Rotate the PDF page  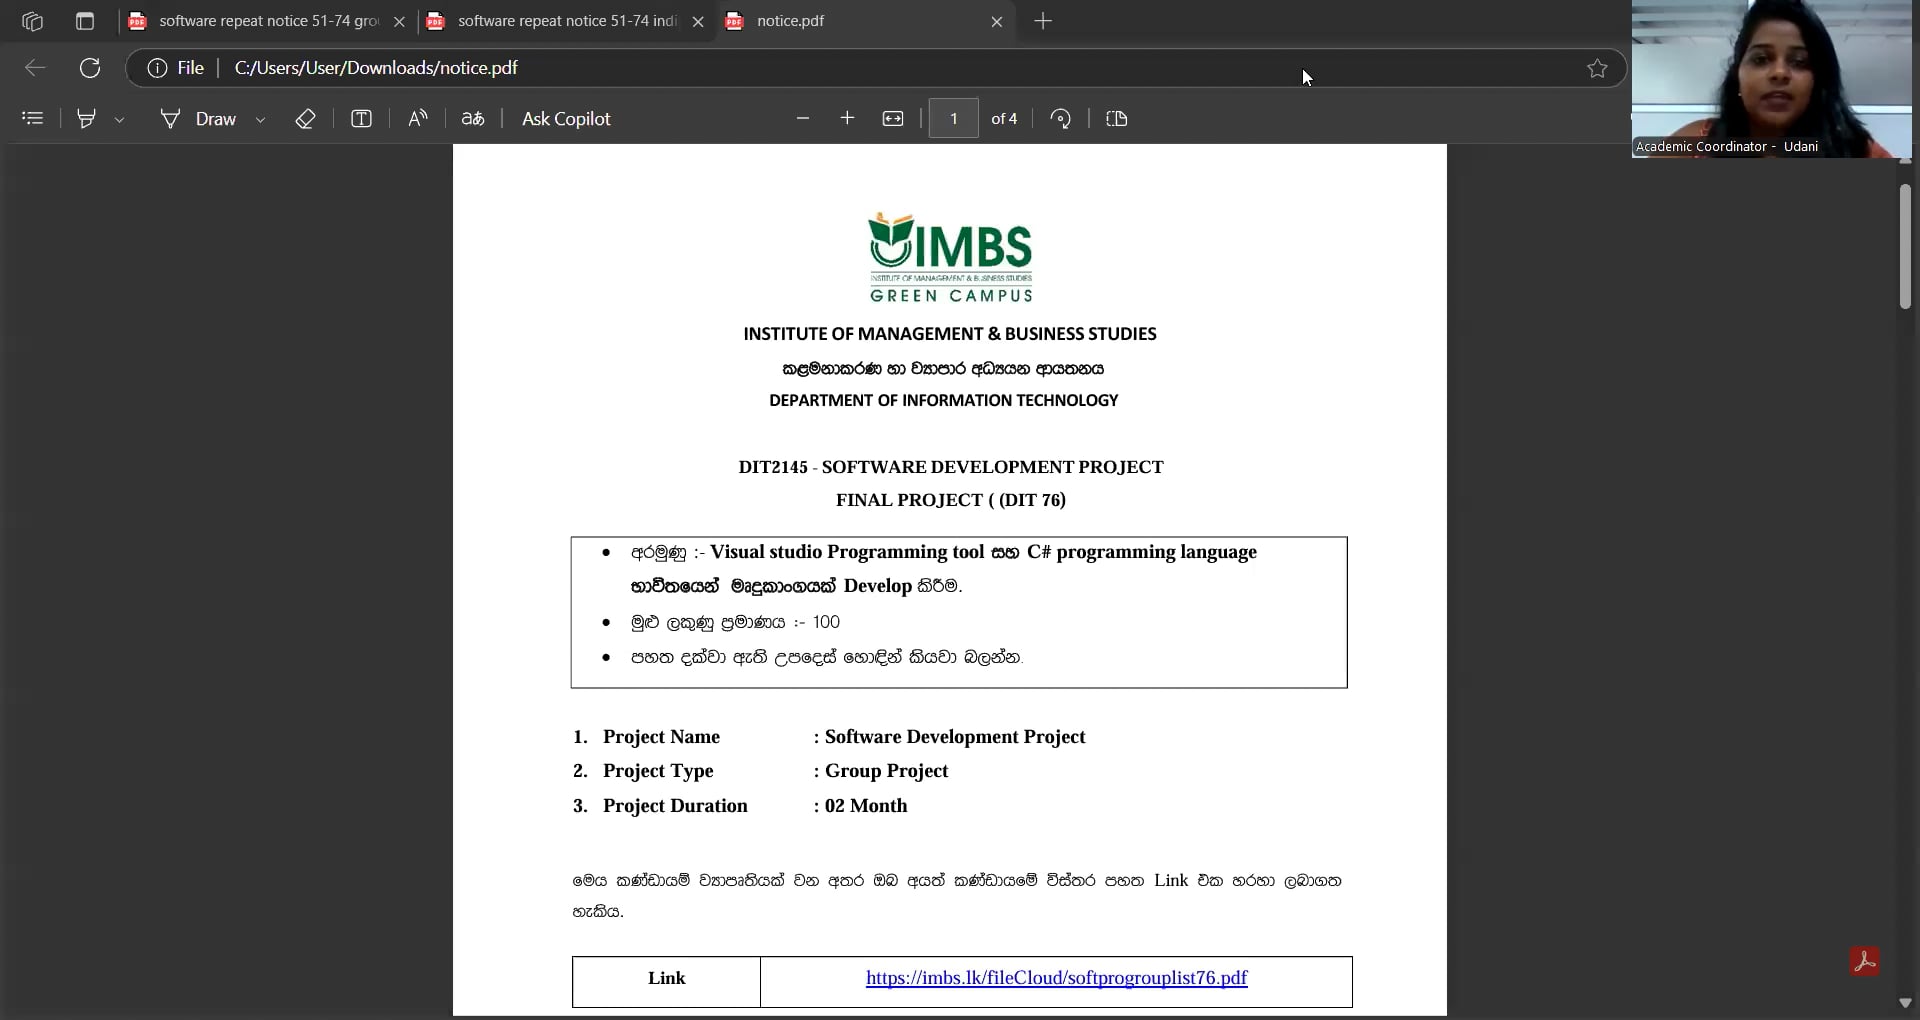1060,118
